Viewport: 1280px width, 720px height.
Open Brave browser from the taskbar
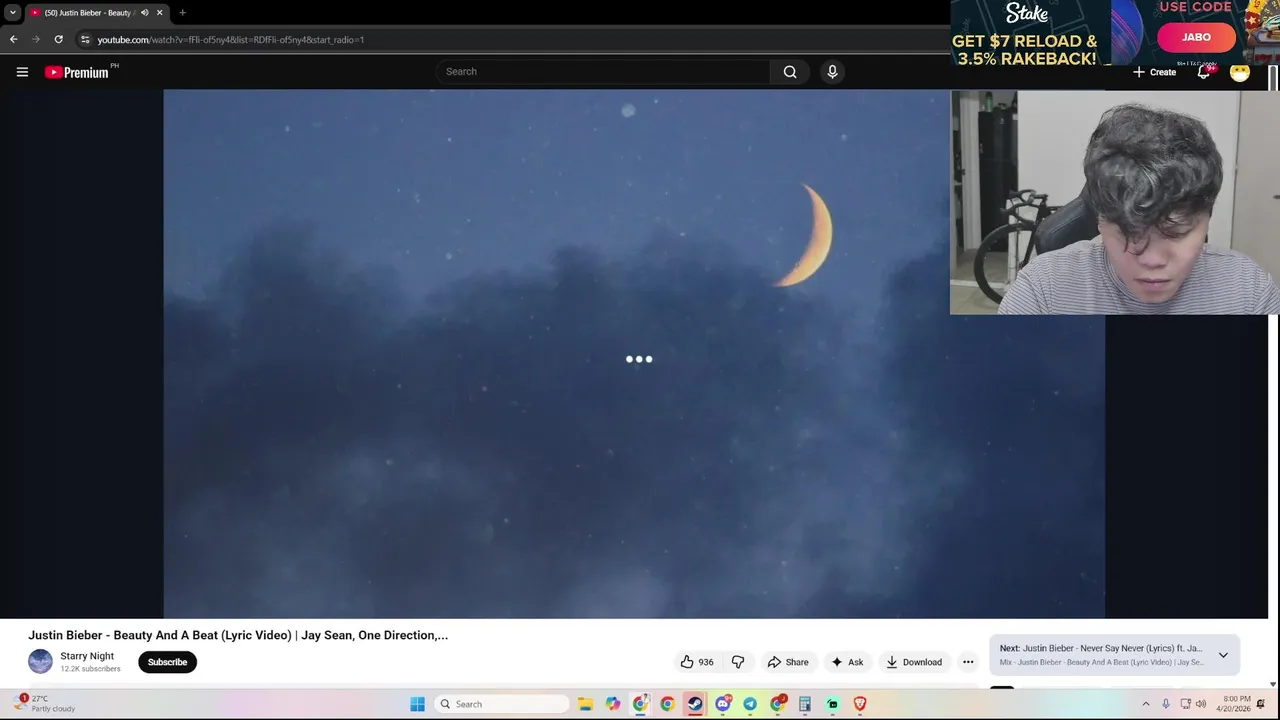tap(859, 704)
